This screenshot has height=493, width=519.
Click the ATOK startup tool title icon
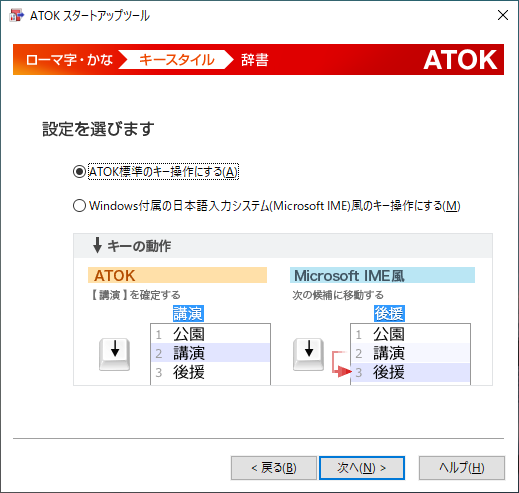pos(16,15)
